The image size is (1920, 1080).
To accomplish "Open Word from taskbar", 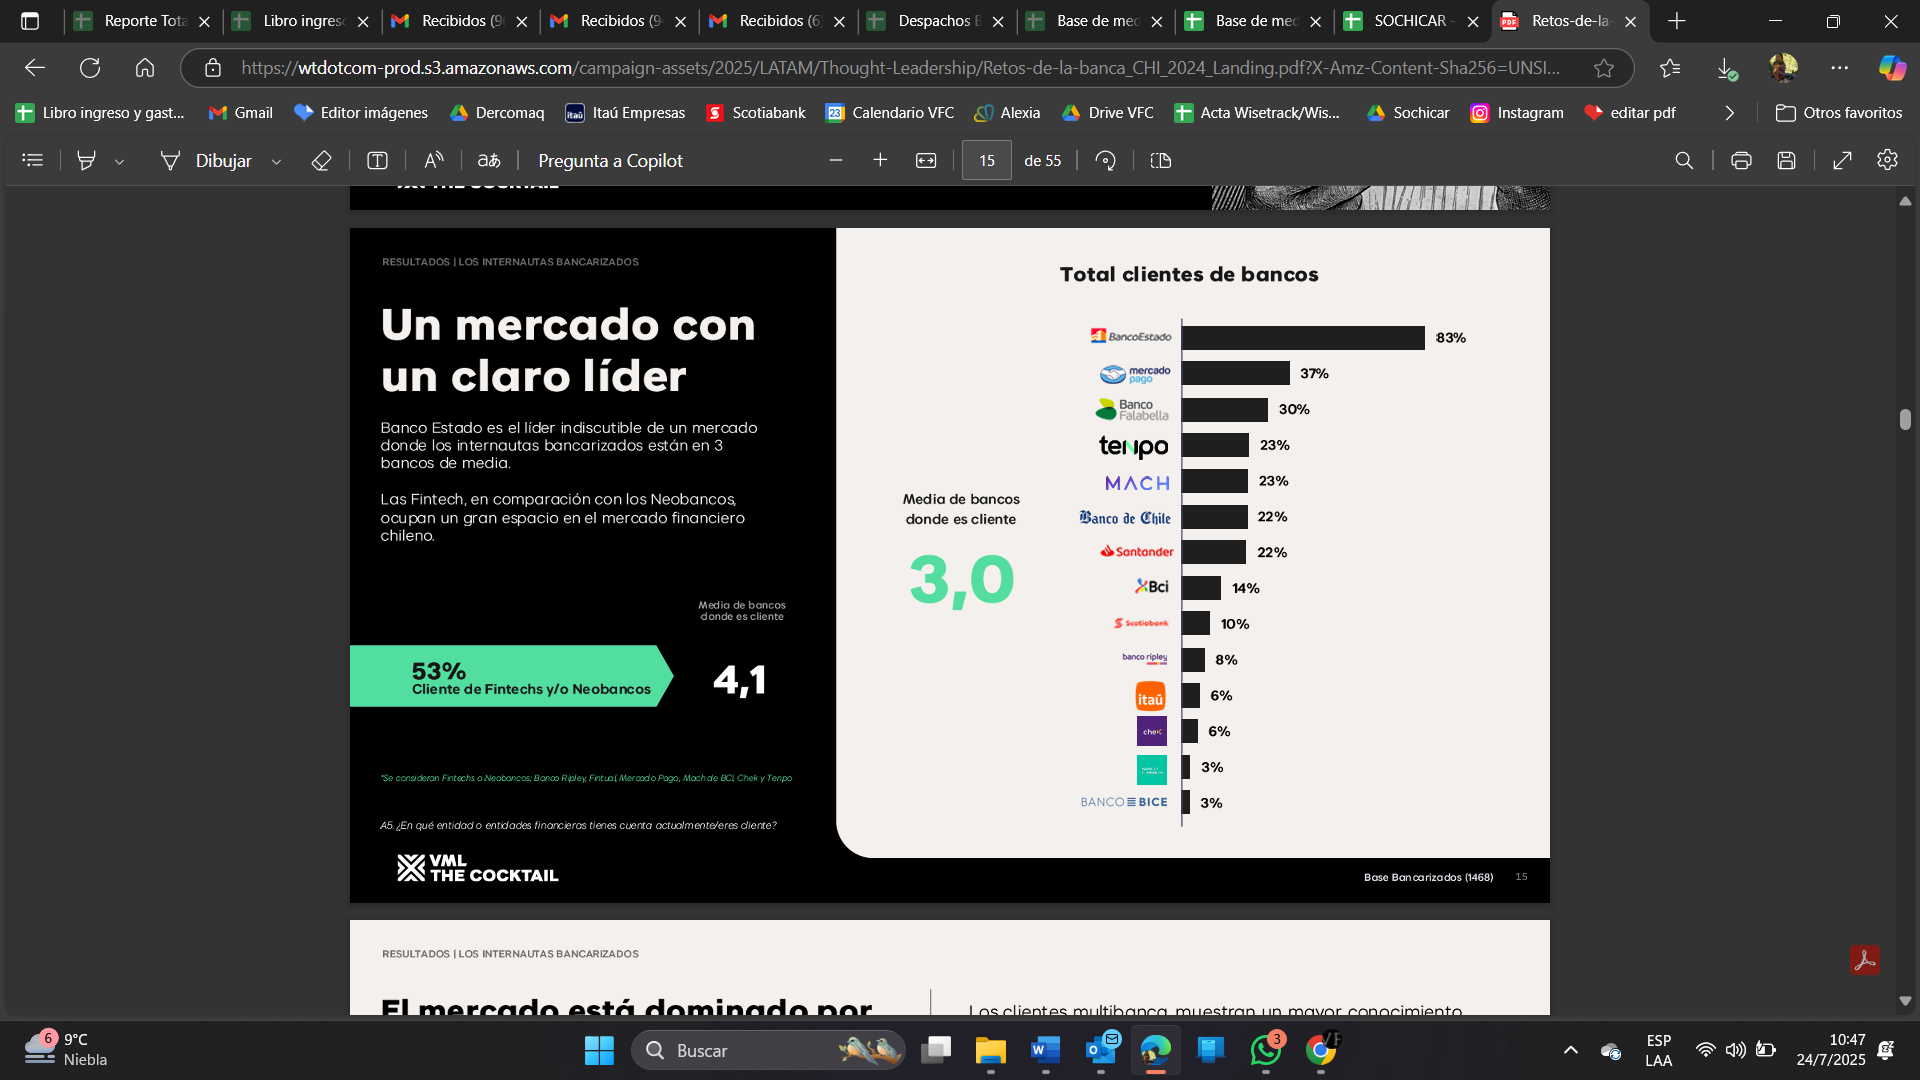I will coord(1045,1050).
